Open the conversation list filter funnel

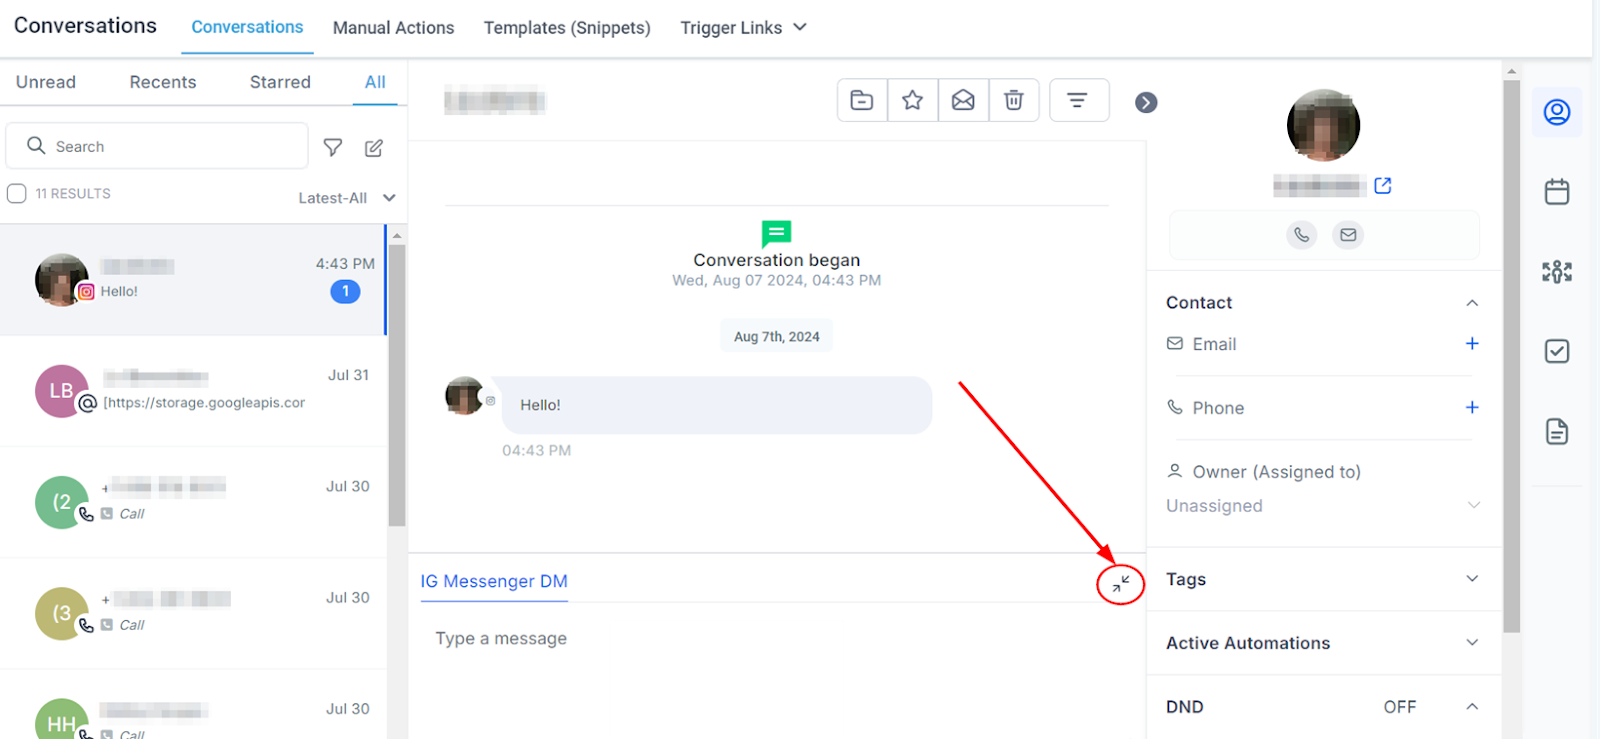333,147
